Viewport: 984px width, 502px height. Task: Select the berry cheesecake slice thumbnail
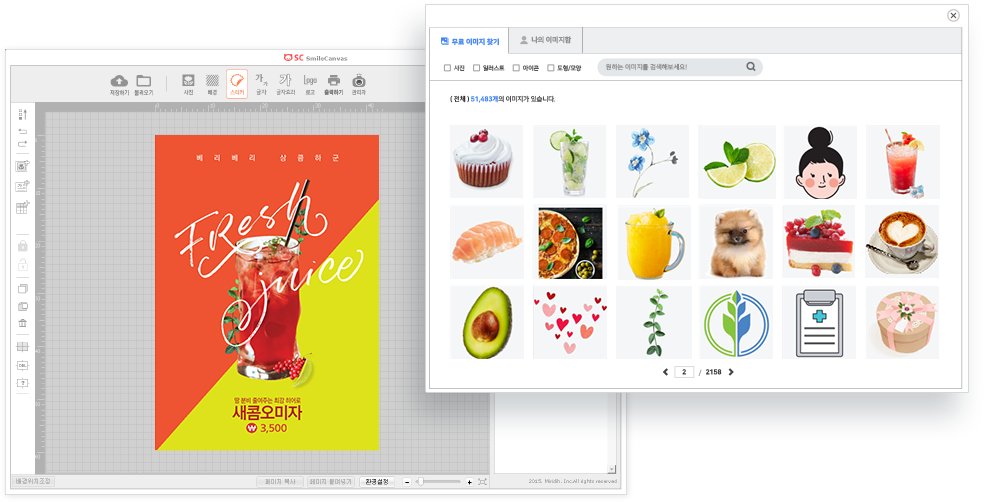click(x=819, y=242)
